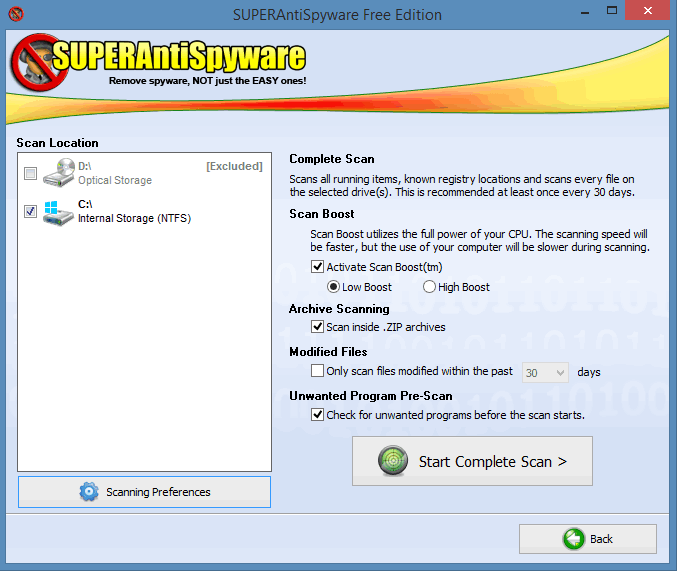Select the Low Boost radio option
677x571 pixels.
tap(334, 287)
